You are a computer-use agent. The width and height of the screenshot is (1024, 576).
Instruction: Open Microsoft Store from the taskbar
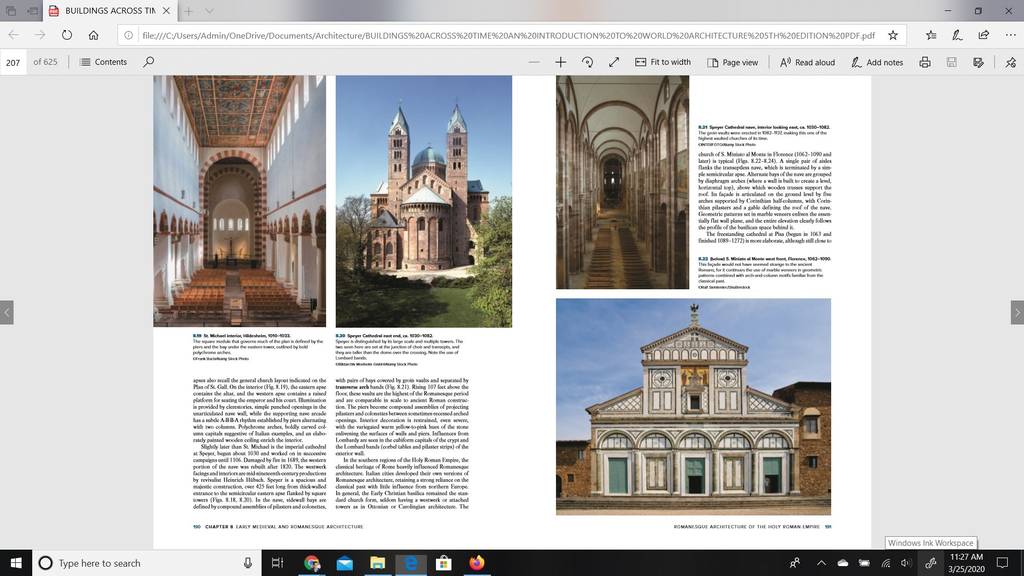coord(443,563)
